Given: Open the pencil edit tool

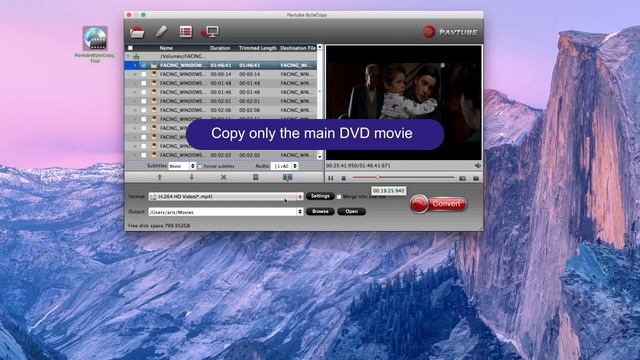Looking at the screenshot, I should click(162, 32).
